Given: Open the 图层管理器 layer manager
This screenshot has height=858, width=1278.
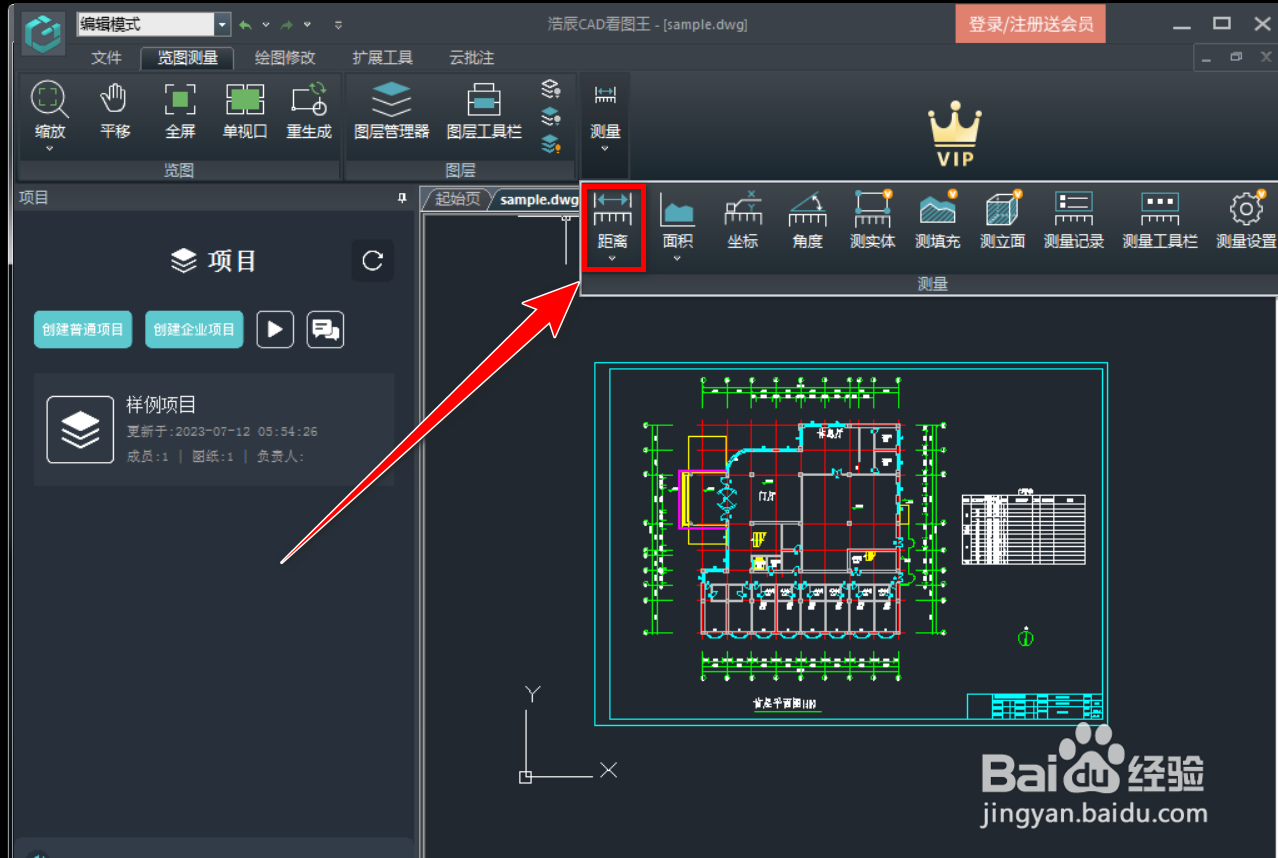Looking at the screenshot, I should (391, 110).
